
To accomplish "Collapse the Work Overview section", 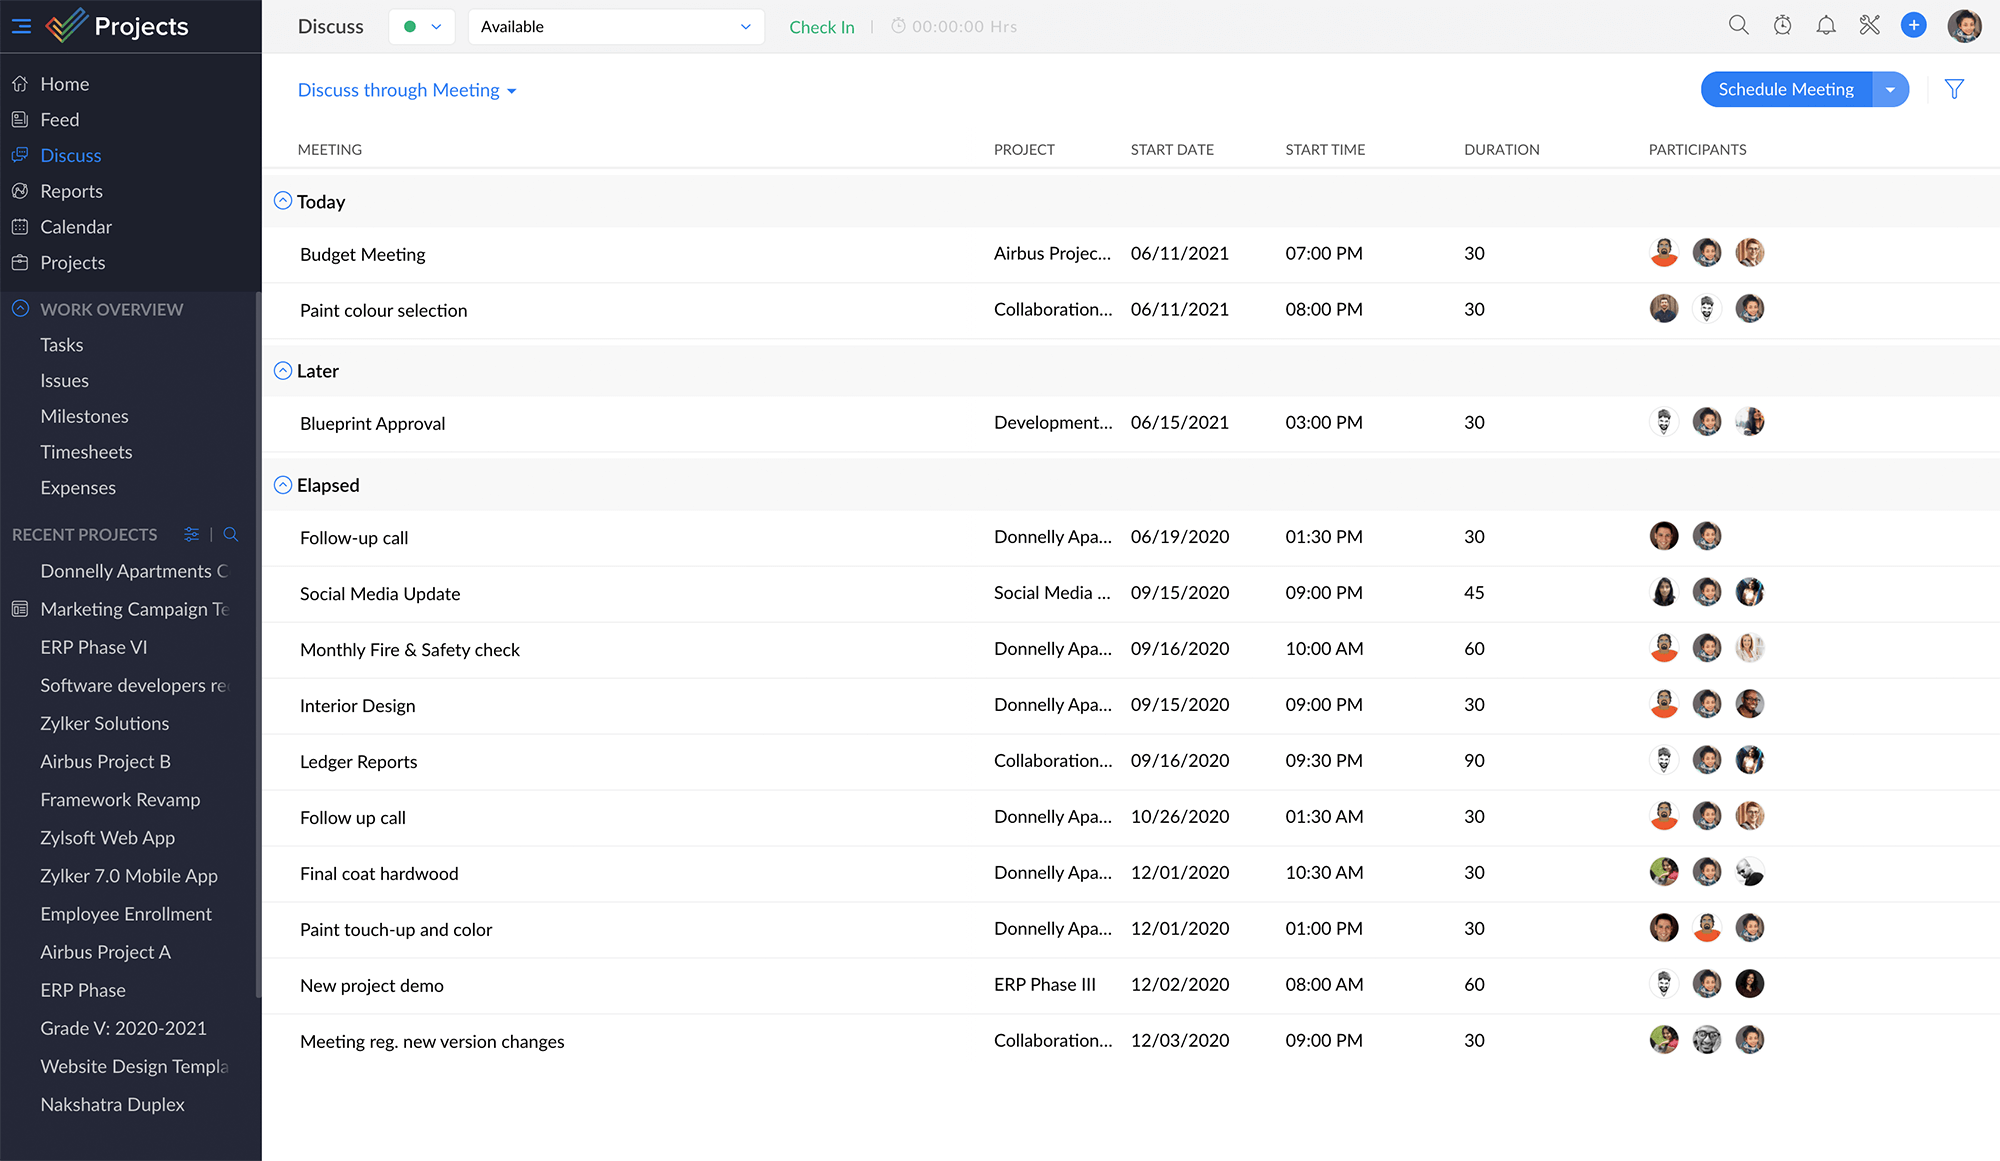I will coord(20,309).
